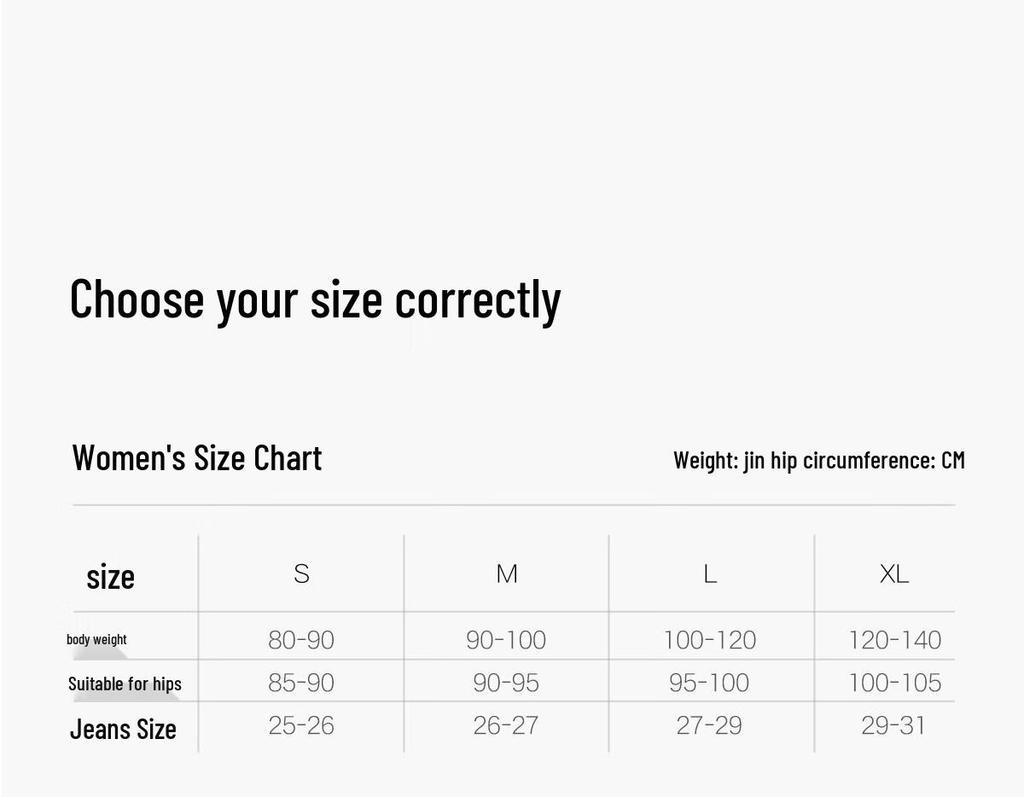Click the 29-31 jeans size cell
Image resolution: width=1024 pixels, height=797 pixels.
(893, 725)
